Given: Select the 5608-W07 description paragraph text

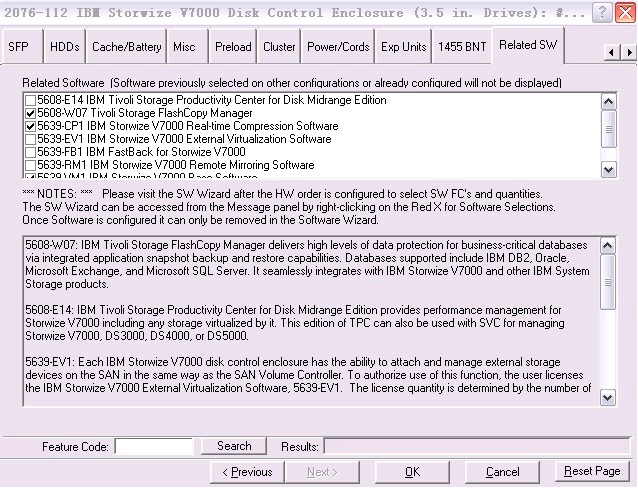Looking at the screenshot, I should [x=307, y=265].
